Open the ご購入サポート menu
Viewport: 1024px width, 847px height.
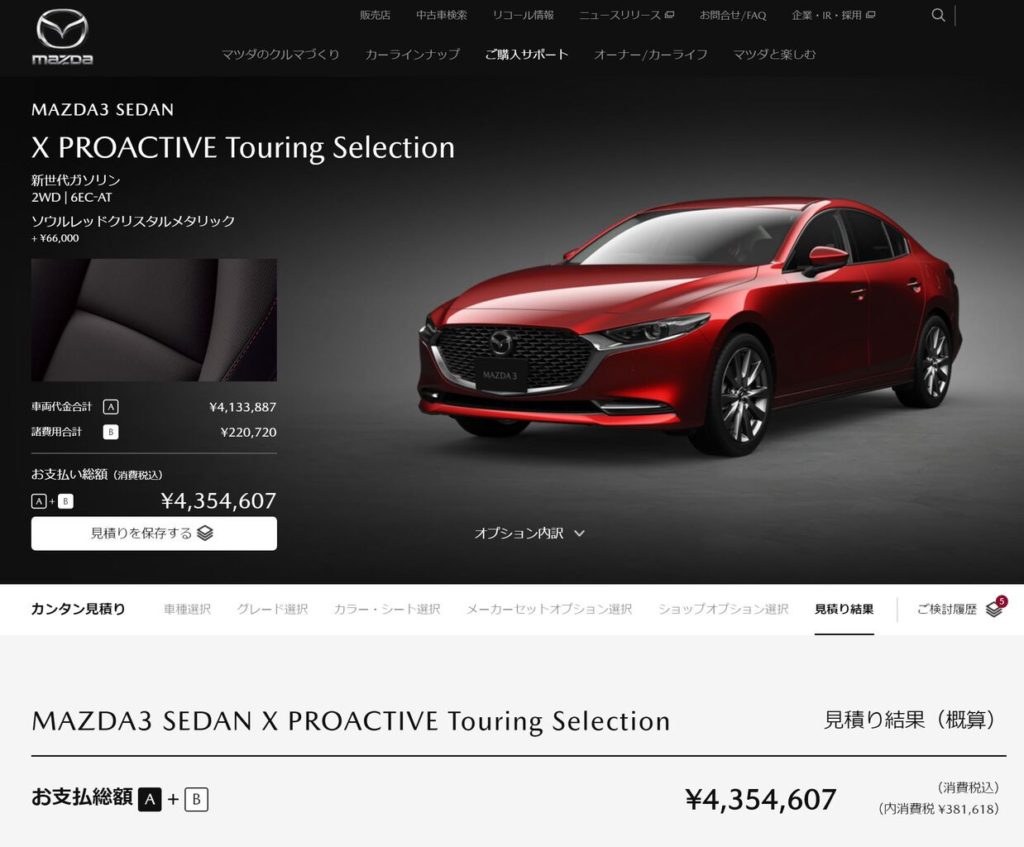coord(526,54)
